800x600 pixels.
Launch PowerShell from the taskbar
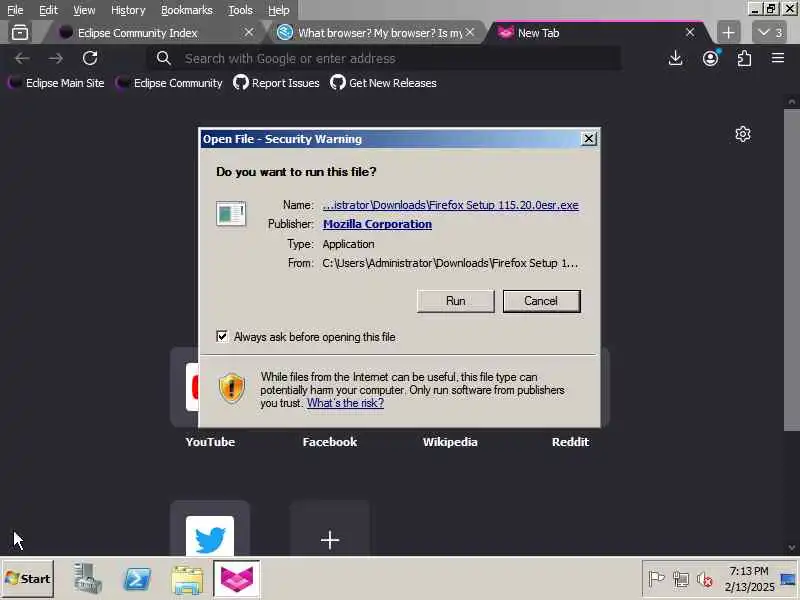pos(137,579)
